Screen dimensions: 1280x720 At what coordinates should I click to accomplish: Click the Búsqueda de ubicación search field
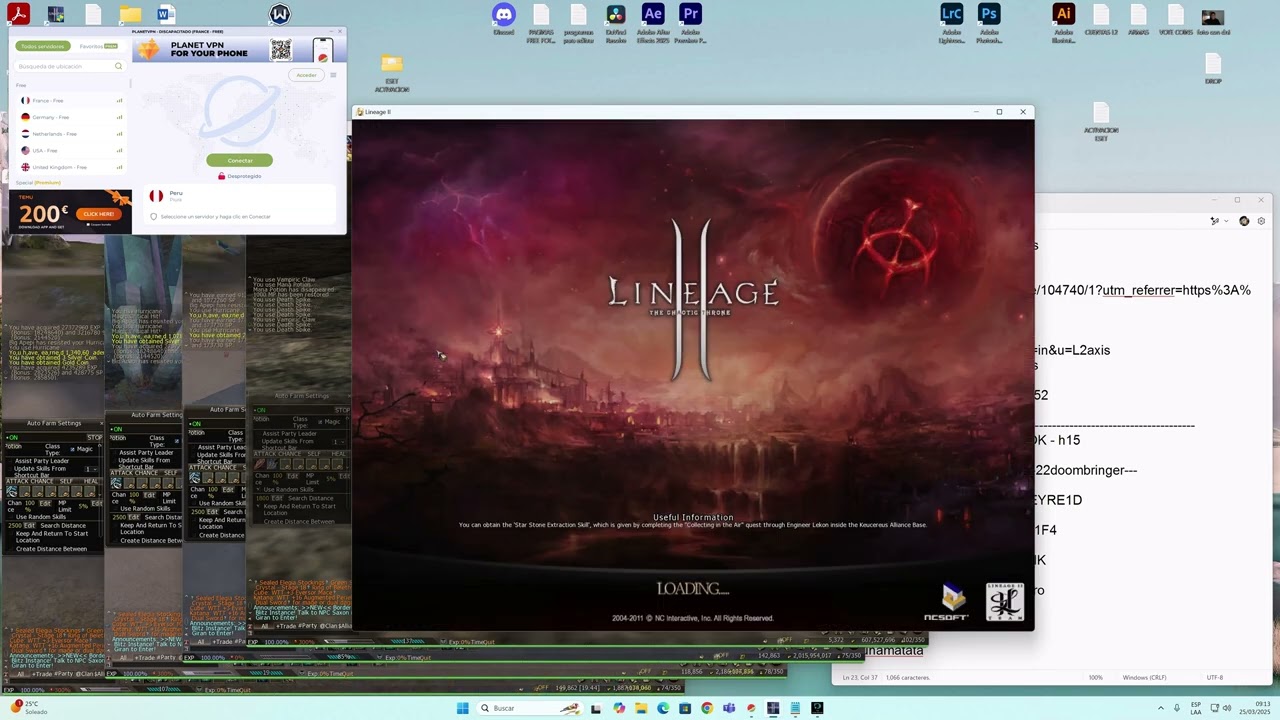click(70, 66)
